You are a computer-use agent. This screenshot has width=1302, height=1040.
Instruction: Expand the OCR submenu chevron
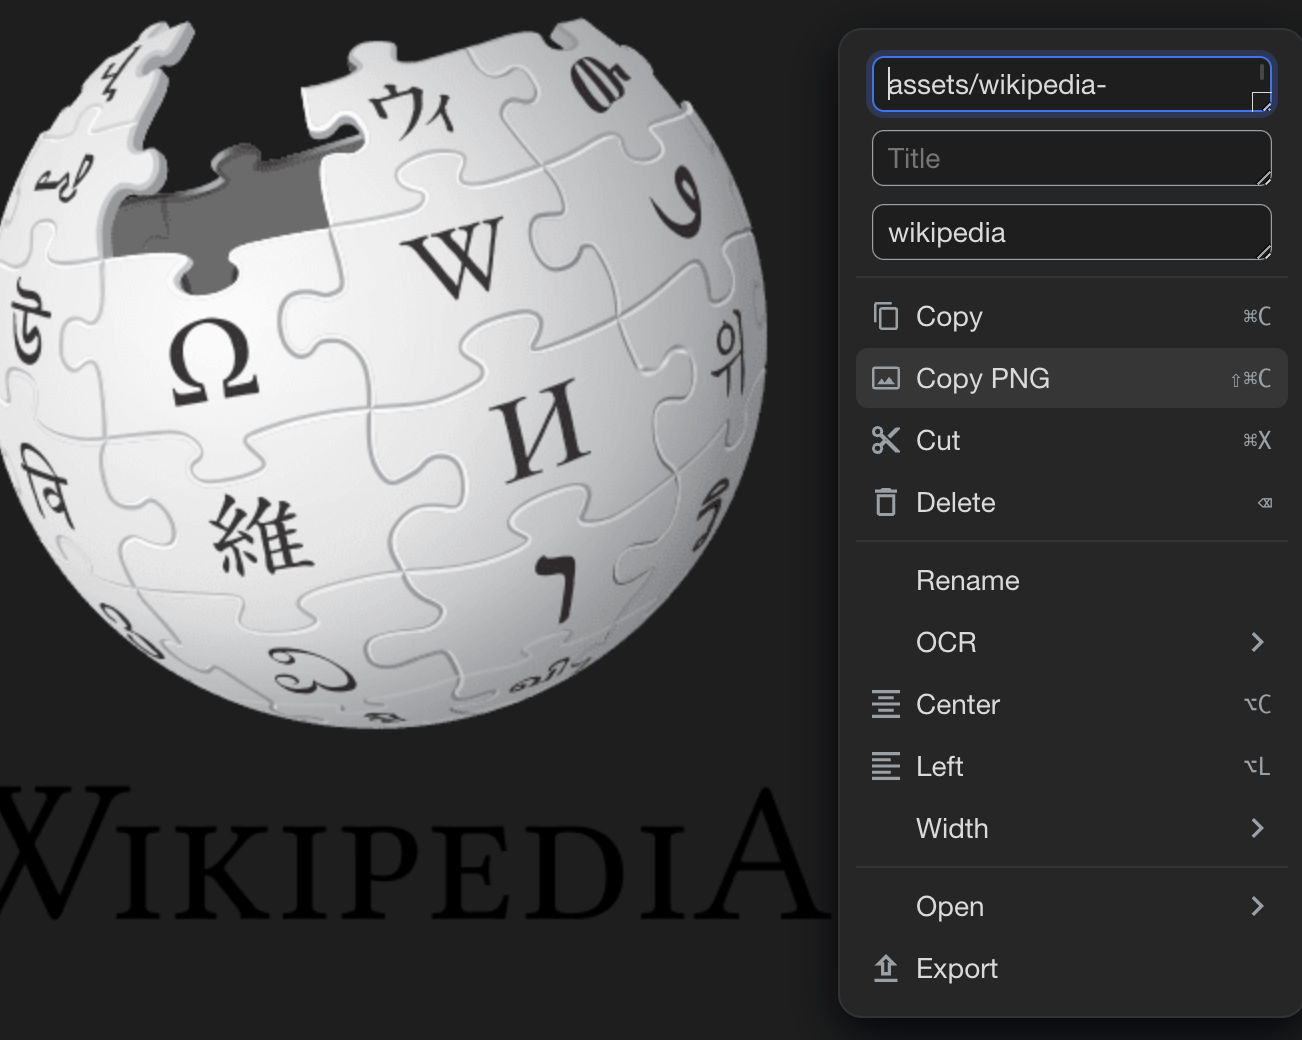click(1258, 642)
